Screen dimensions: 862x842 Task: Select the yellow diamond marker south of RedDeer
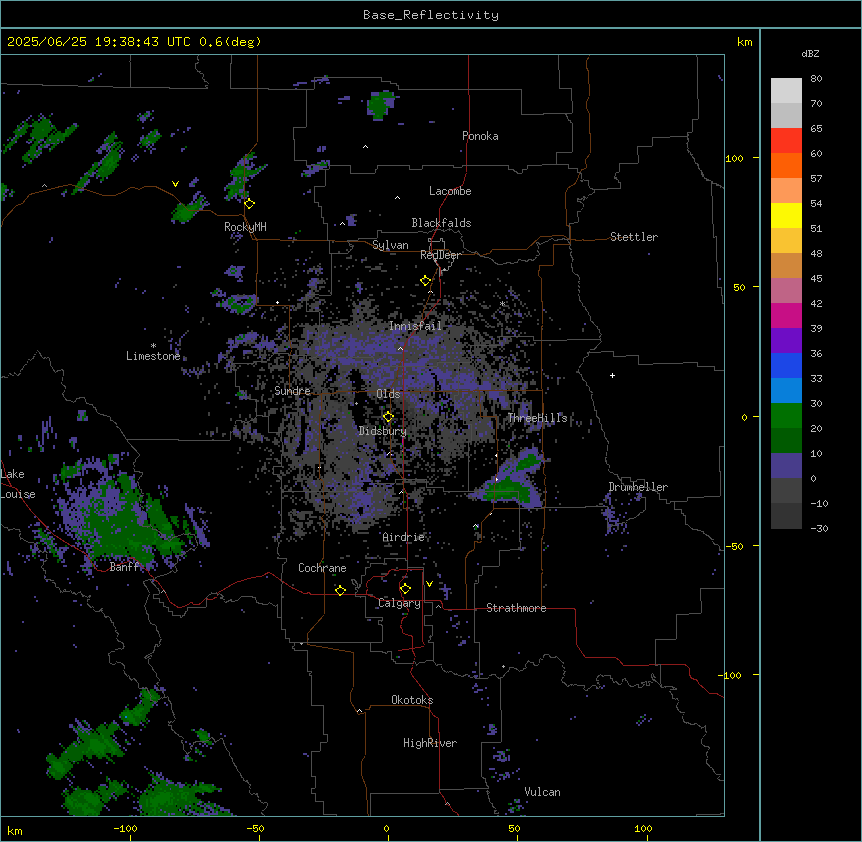[426, 281]
